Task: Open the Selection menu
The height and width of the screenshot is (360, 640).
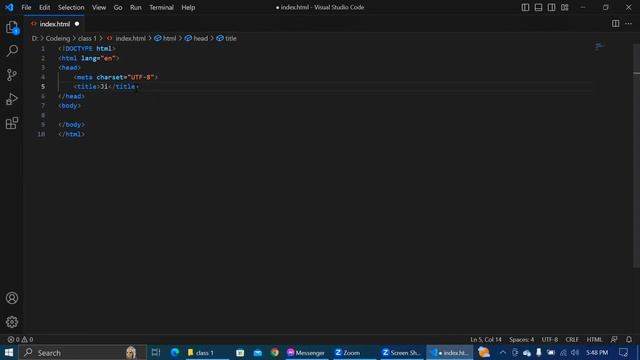Action: click(71, 7)
